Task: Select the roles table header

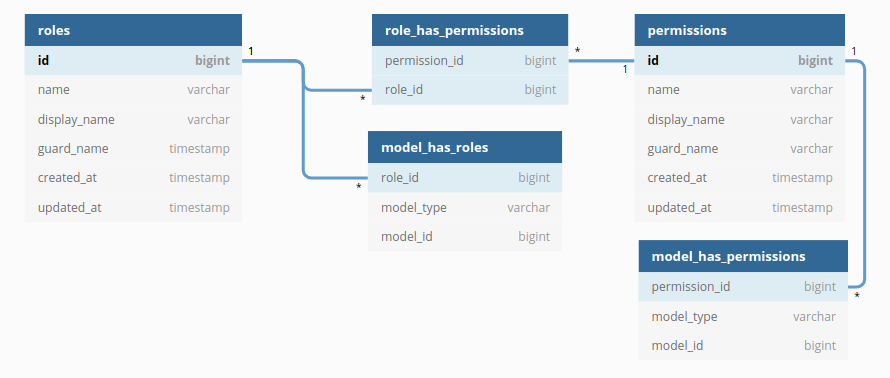Action: coord(133,30)
